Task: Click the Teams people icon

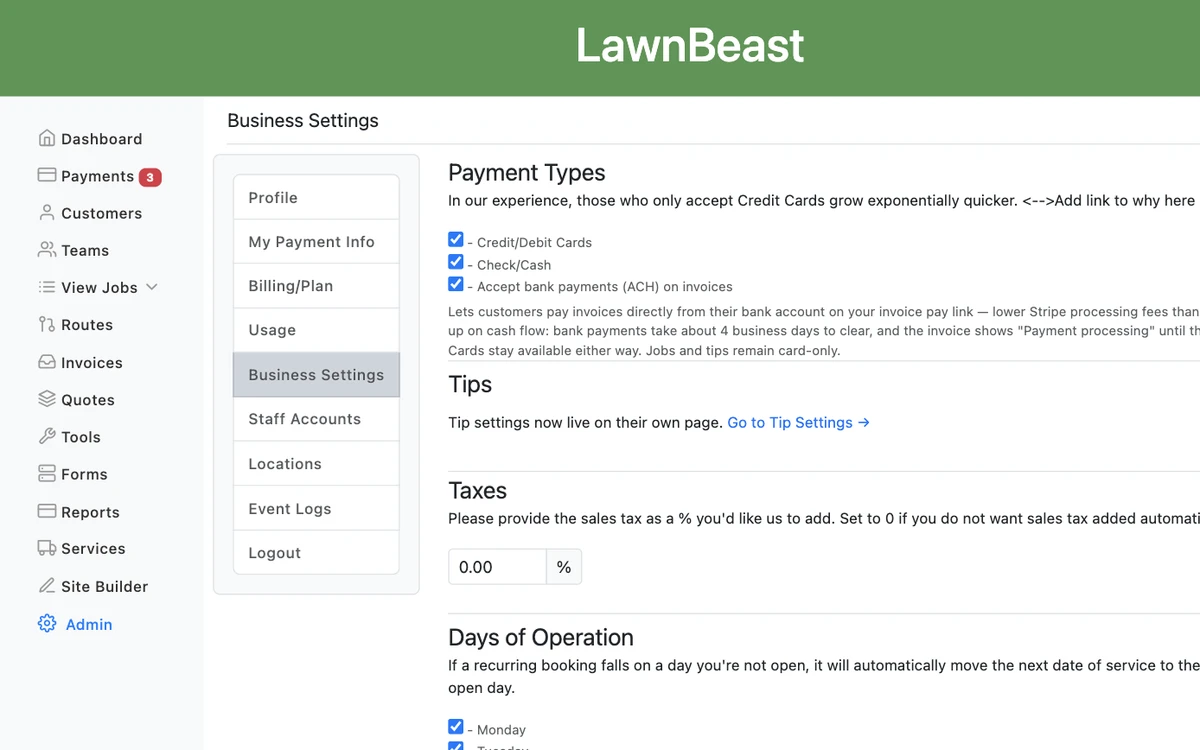Action: coord(46,249)
